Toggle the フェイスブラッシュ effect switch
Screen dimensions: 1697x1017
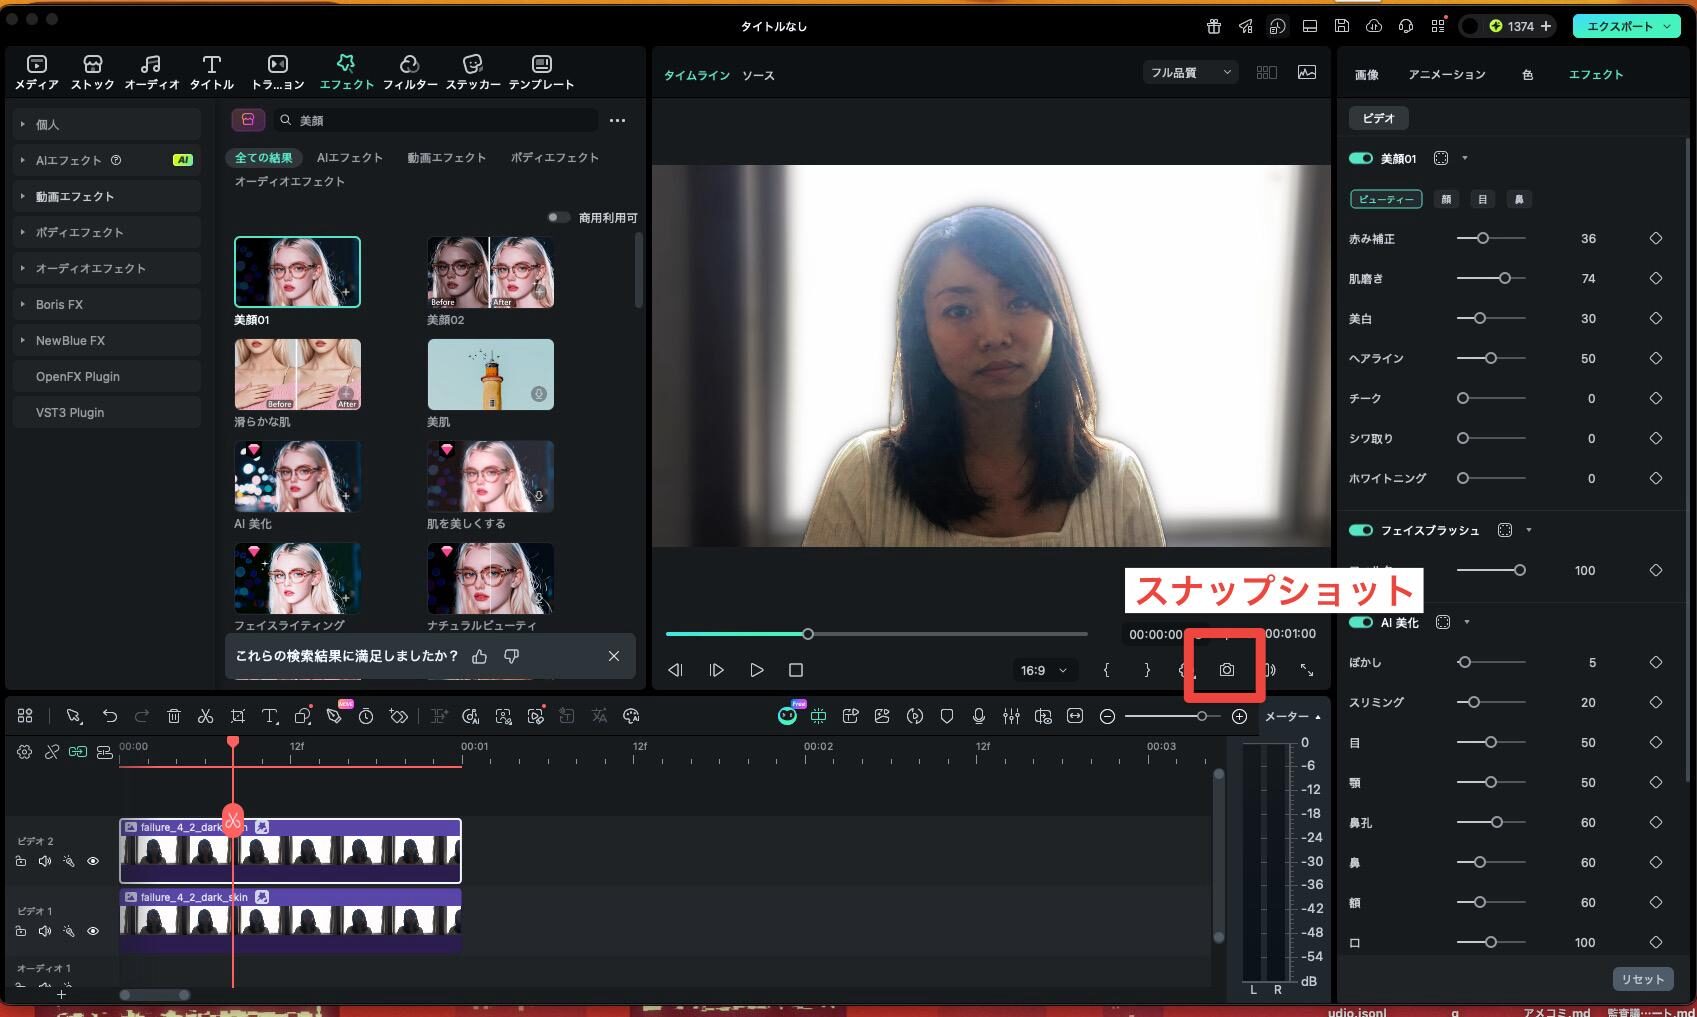[x=1360, y=530]
